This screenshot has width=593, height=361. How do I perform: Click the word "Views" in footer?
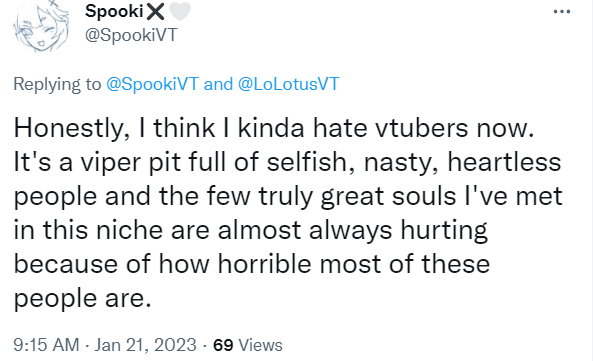click(261, 345)
